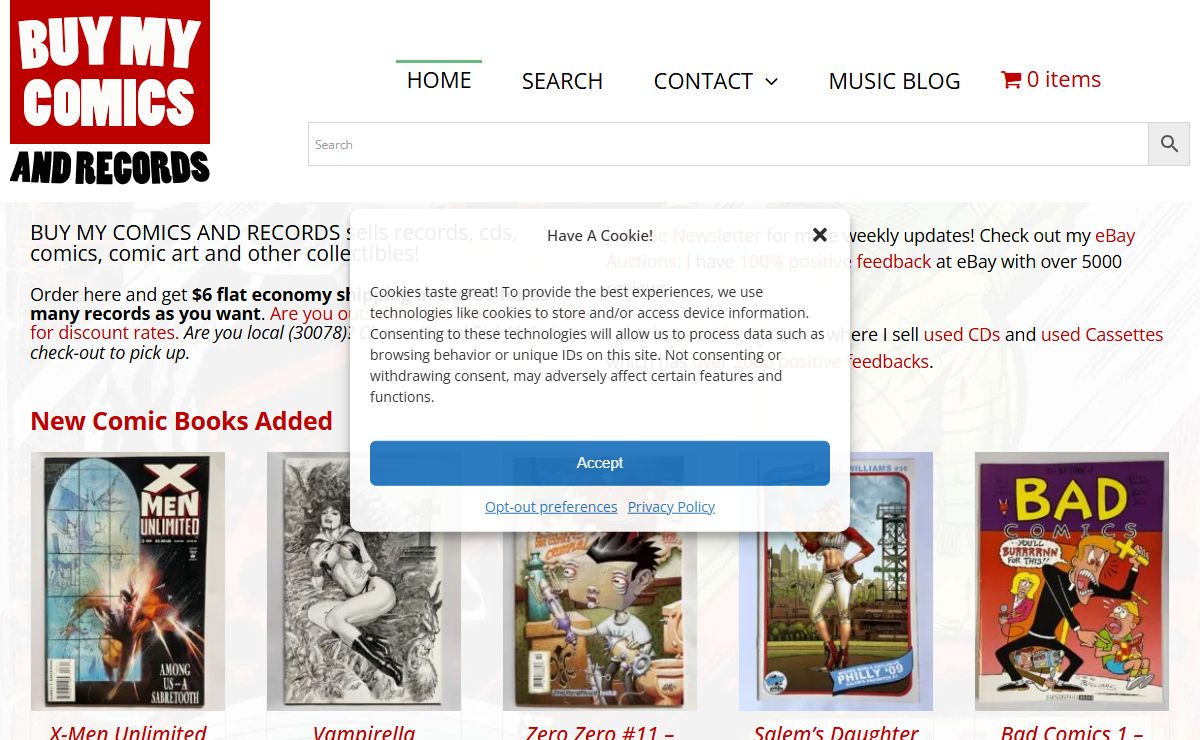Follow the used Cassettes link

point(1102,335)
